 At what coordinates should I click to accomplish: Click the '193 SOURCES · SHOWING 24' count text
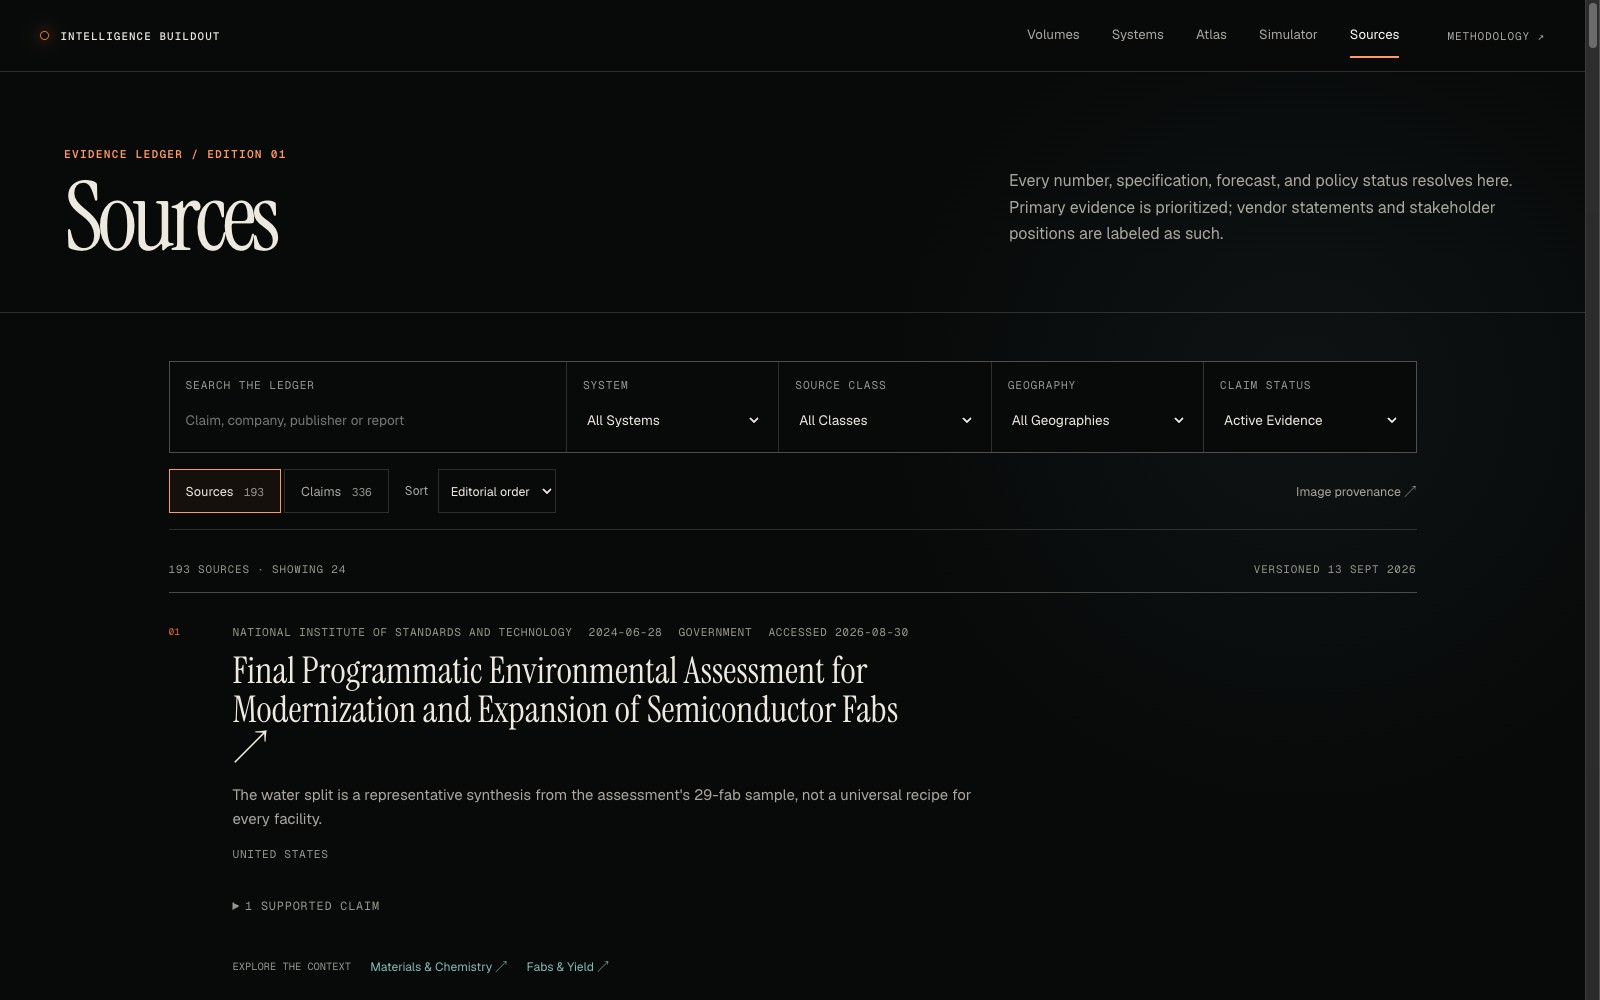pos(257,570)
